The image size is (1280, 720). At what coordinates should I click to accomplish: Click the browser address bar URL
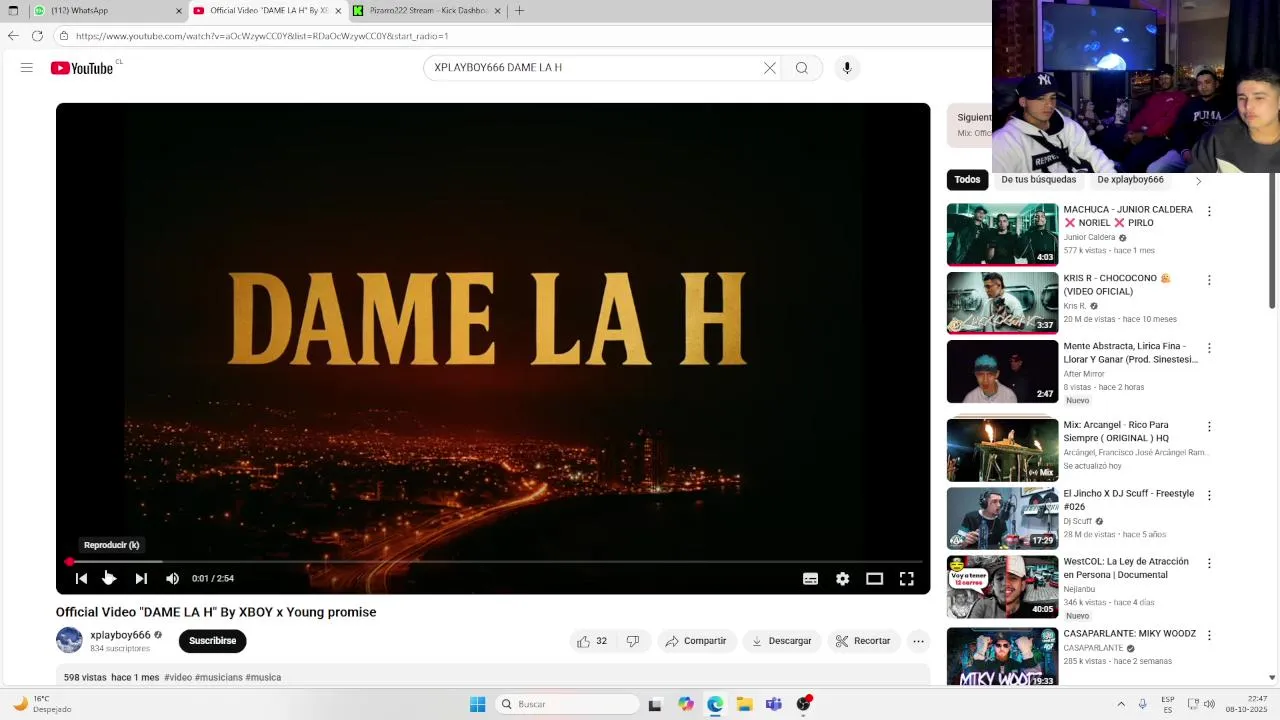pyautogui.click(x=262, y=36)
